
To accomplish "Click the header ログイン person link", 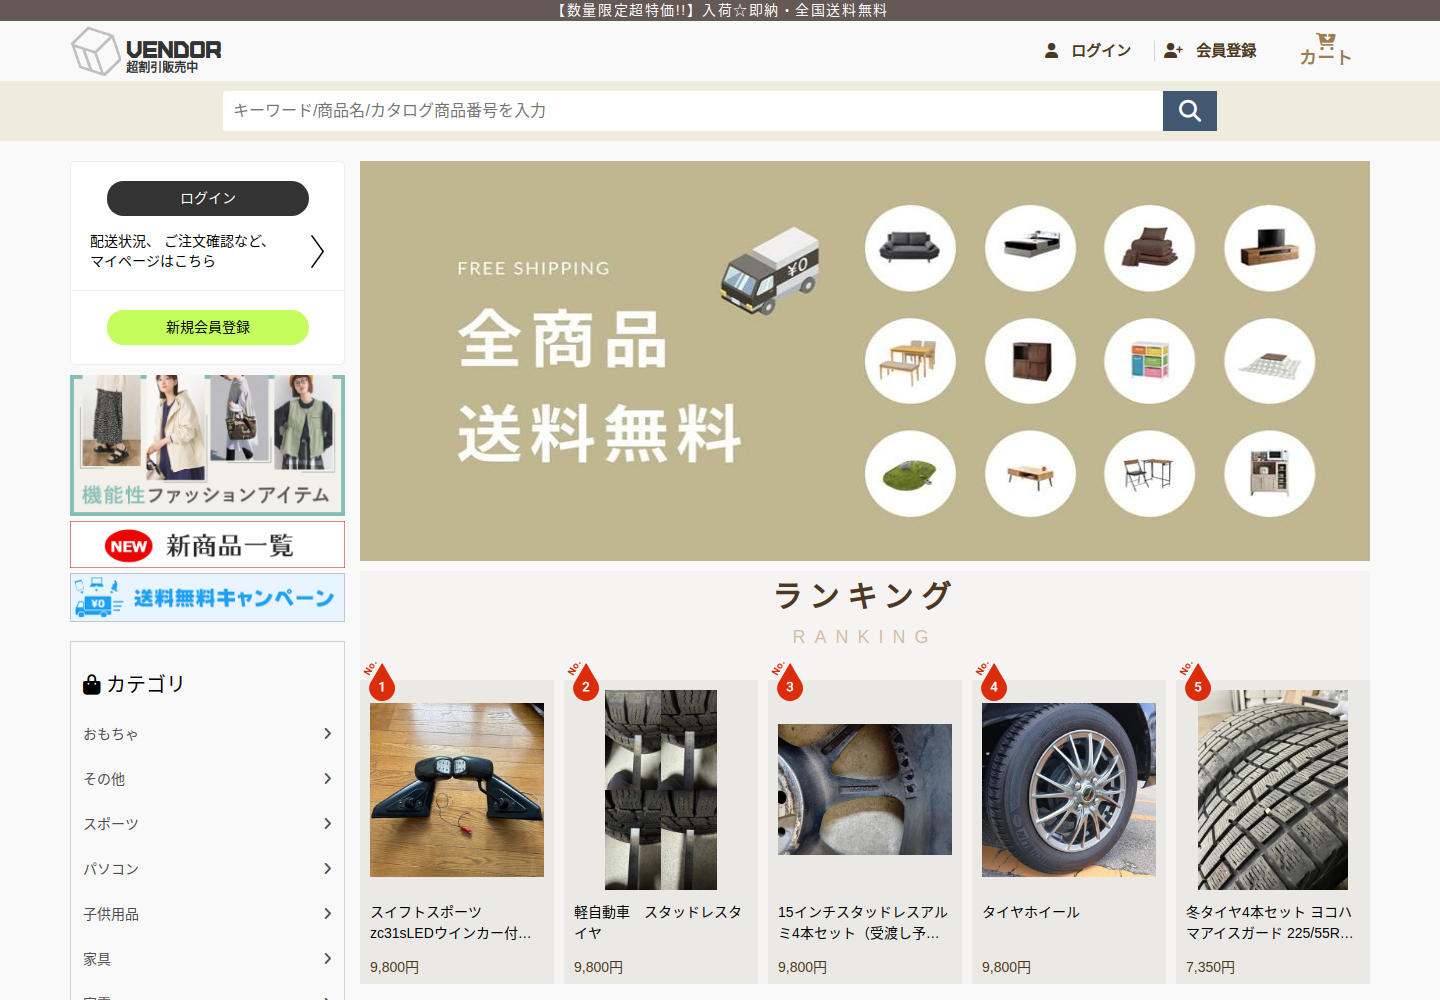I will (x=1088, y=50).
